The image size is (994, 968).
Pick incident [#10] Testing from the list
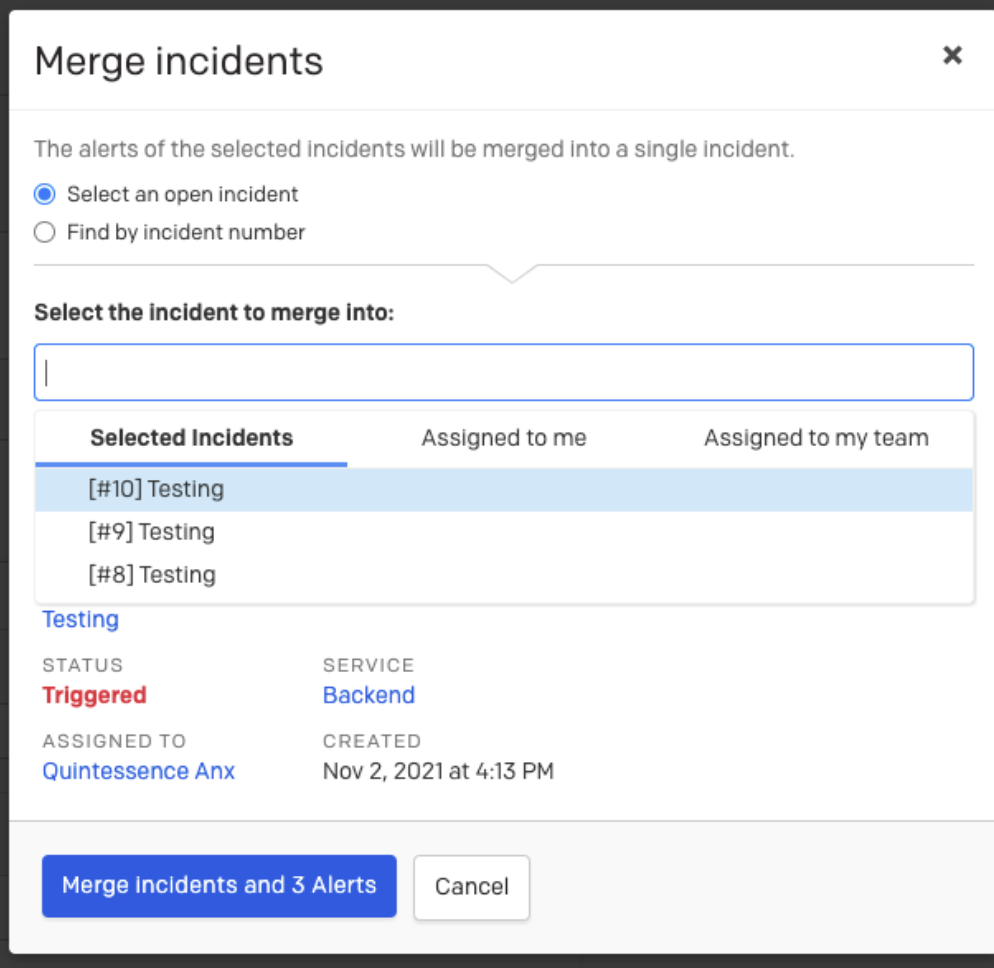click(x=156, y=490)
